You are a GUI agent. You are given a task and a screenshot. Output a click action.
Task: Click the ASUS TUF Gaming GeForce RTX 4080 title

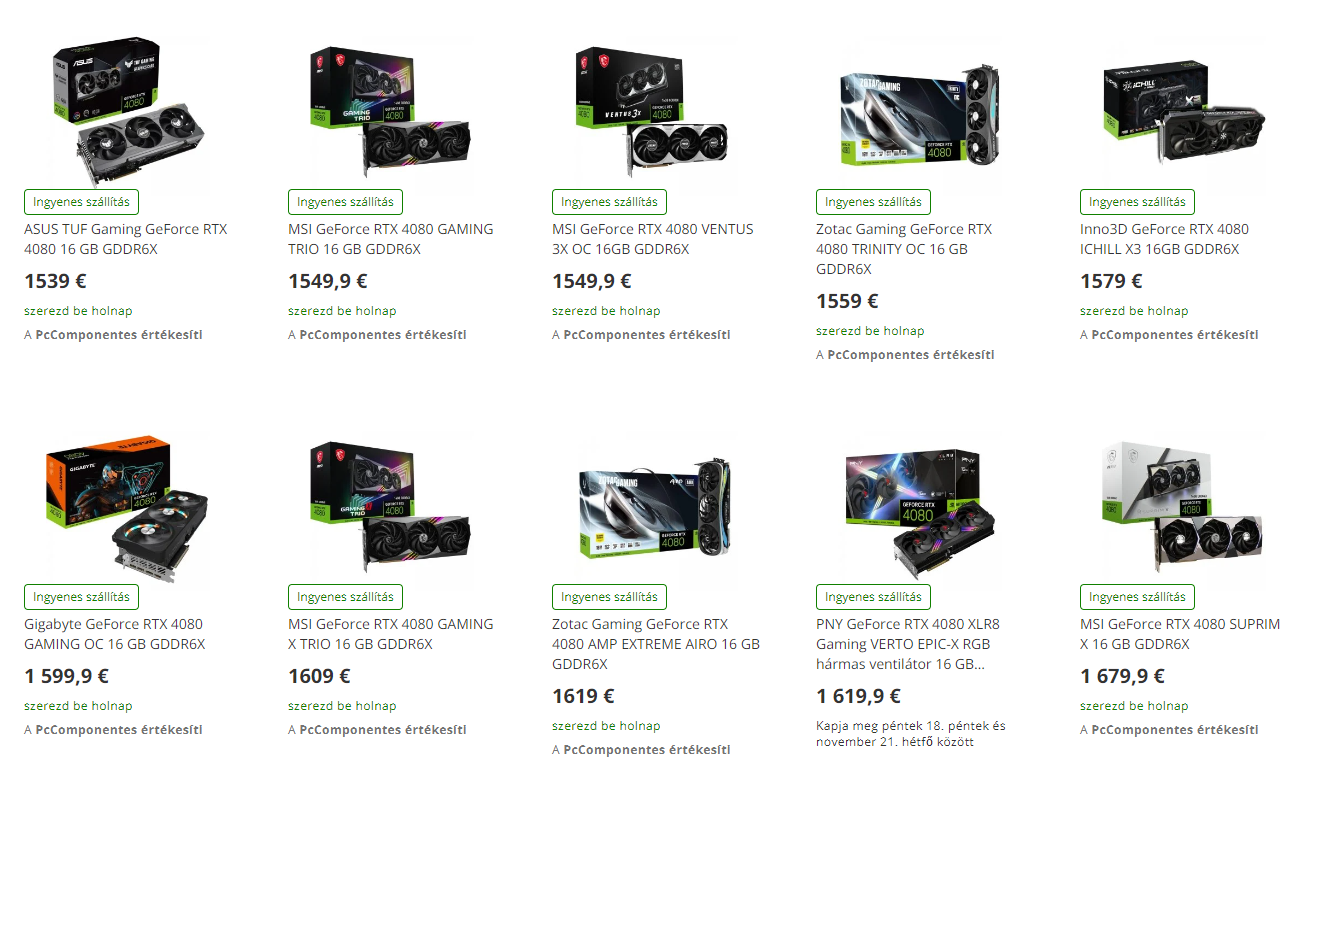click(x=126, y=239)
